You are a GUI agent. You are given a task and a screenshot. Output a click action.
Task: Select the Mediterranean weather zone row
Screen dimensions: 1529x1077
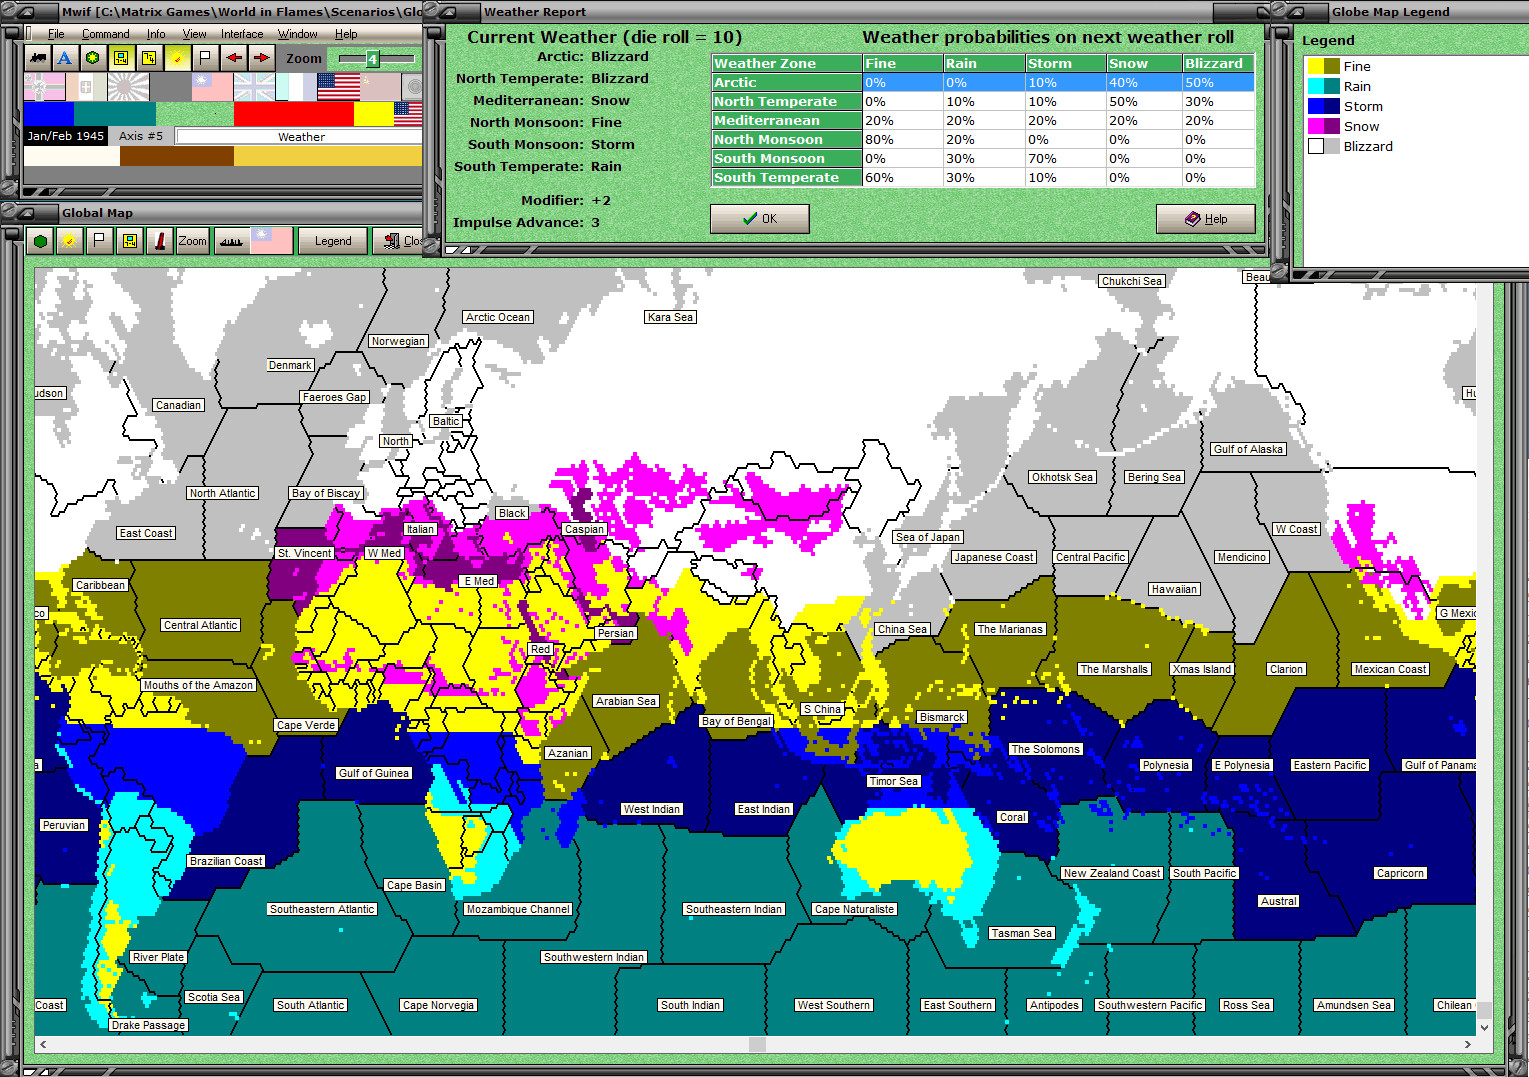pos(983,121)
